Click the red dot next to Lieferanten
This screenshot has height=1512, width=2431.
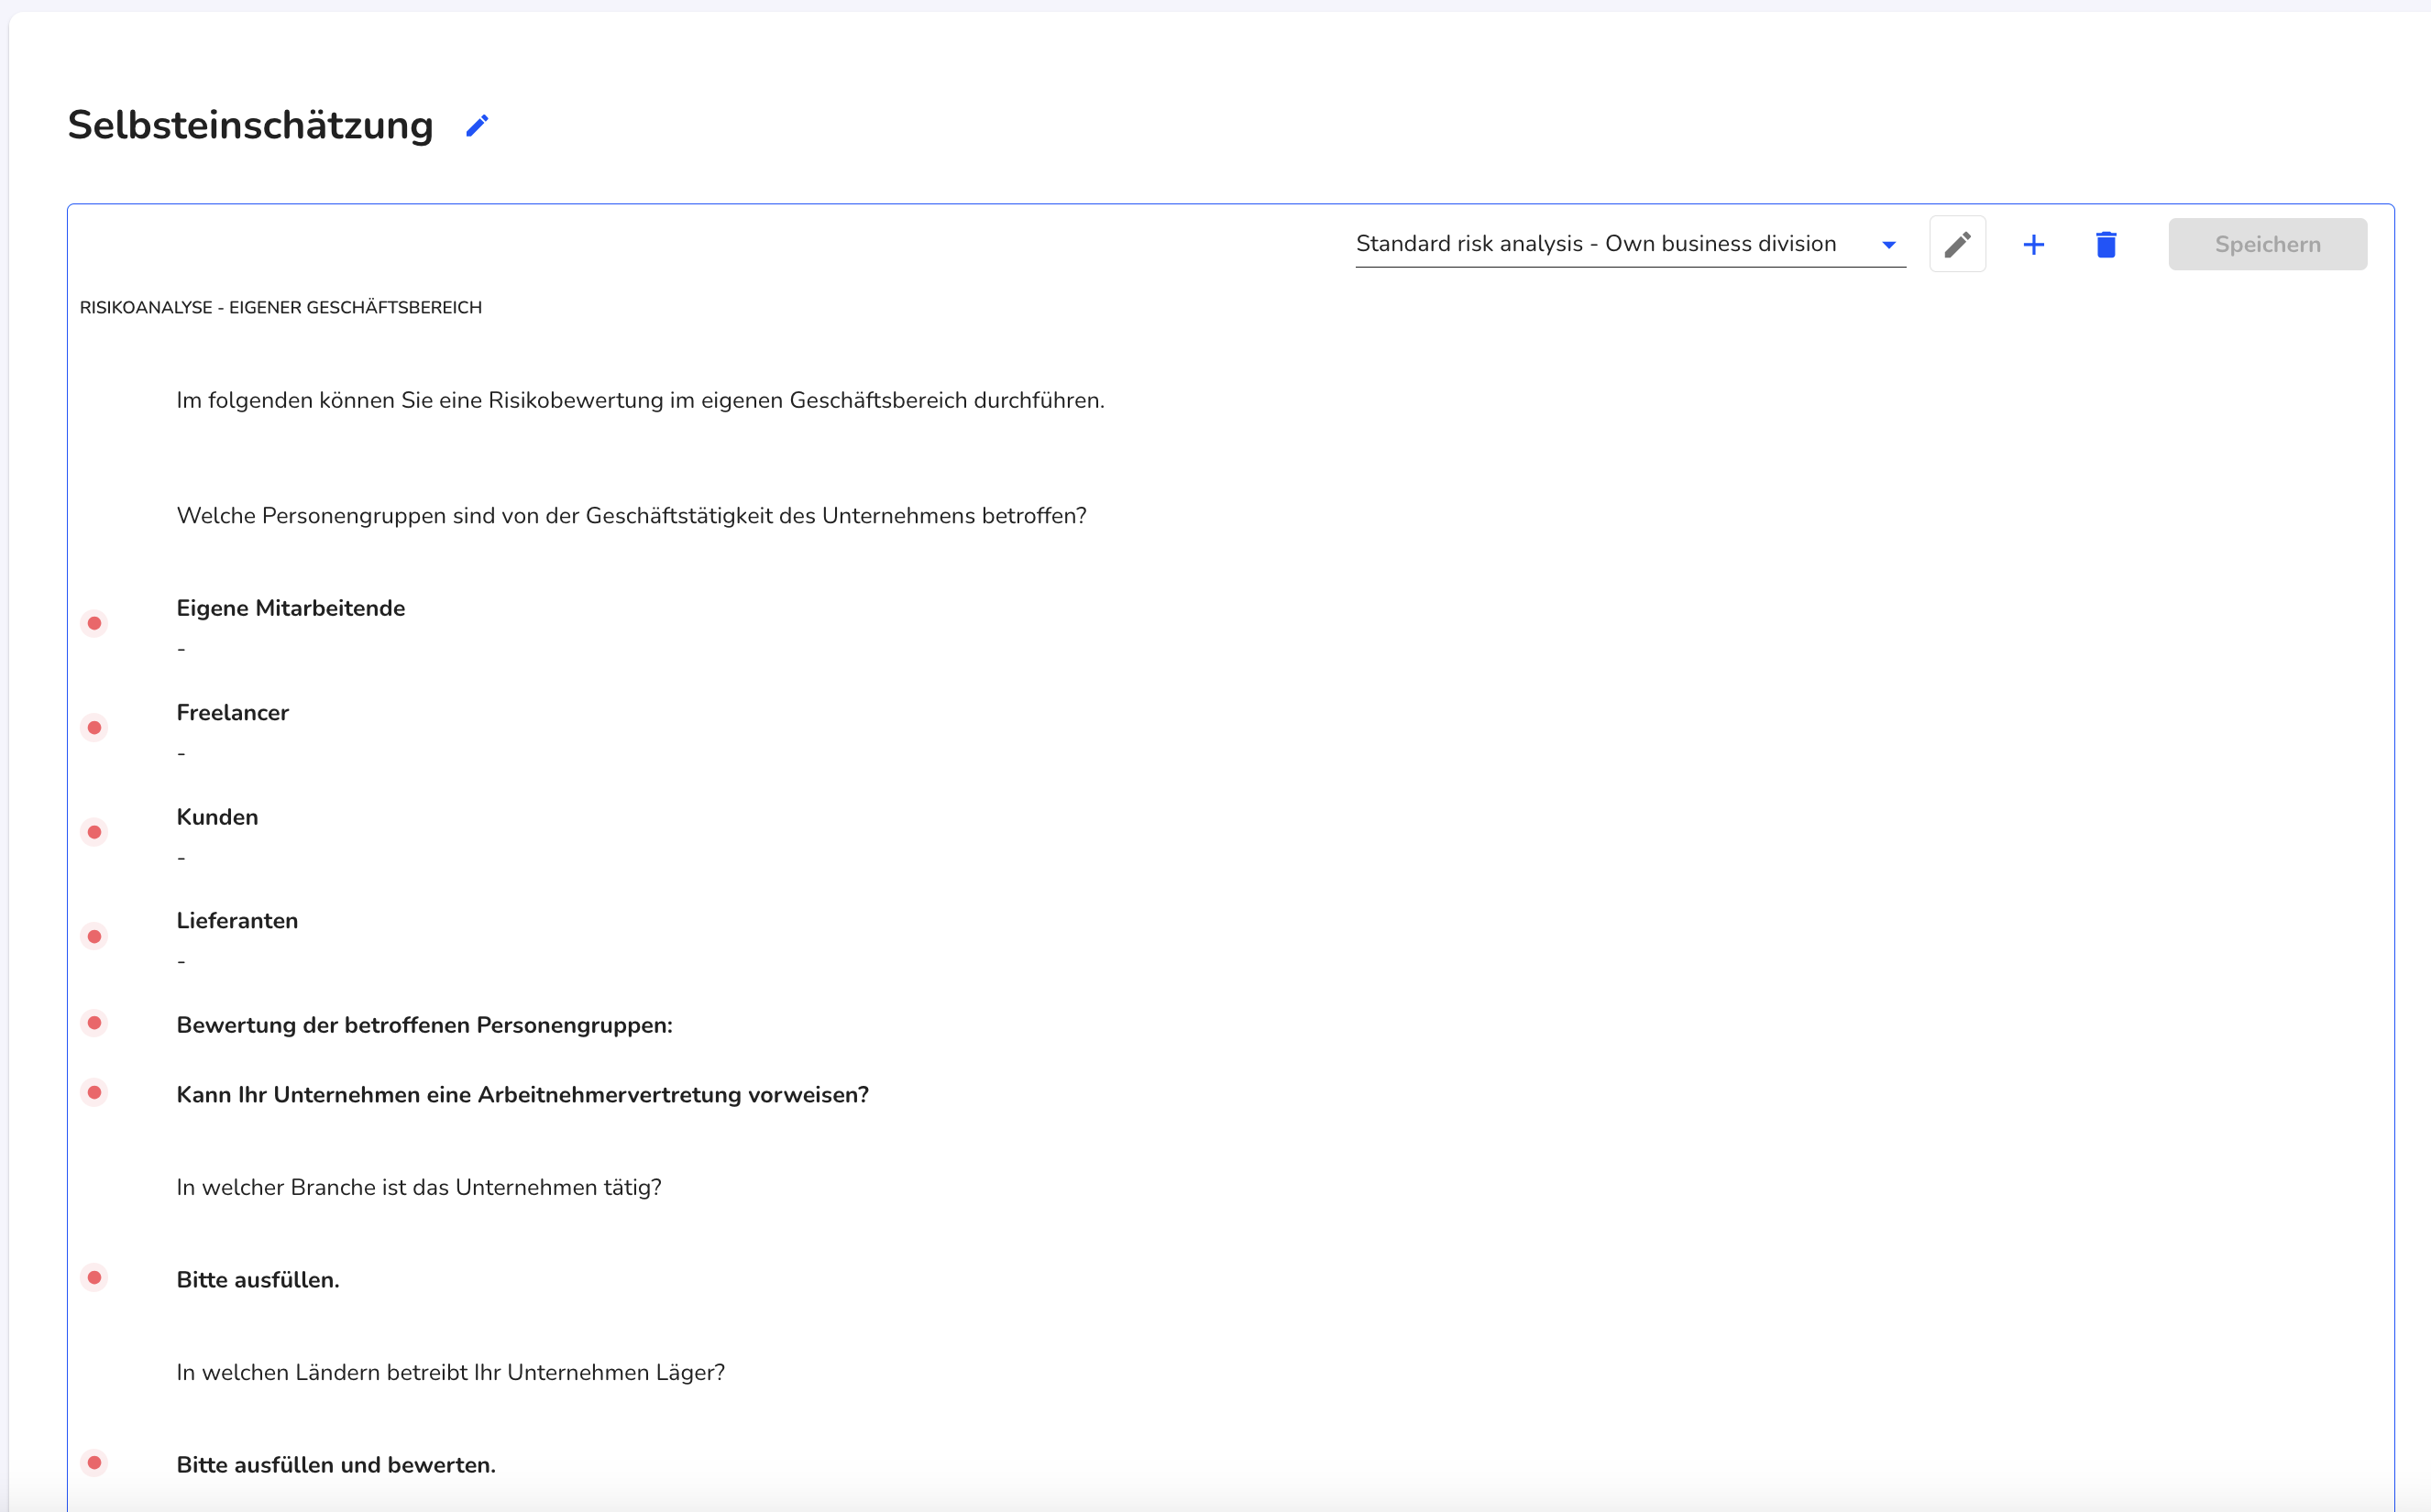(96, 936)
